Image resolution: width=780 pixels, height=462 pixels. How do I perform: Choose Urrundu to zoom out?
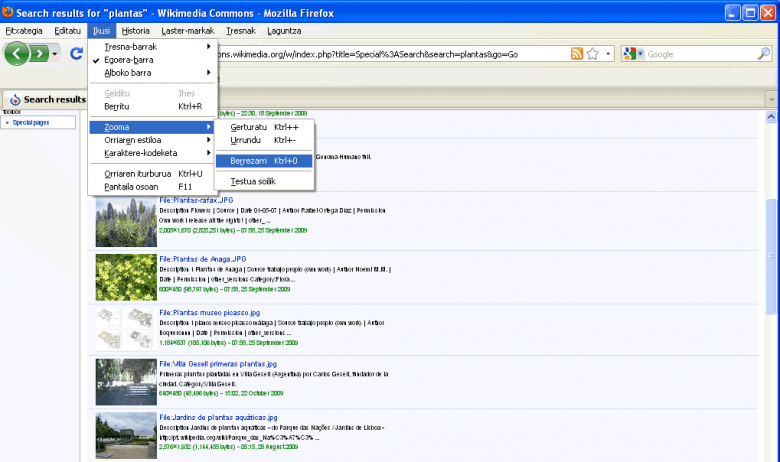pos(264,140)
